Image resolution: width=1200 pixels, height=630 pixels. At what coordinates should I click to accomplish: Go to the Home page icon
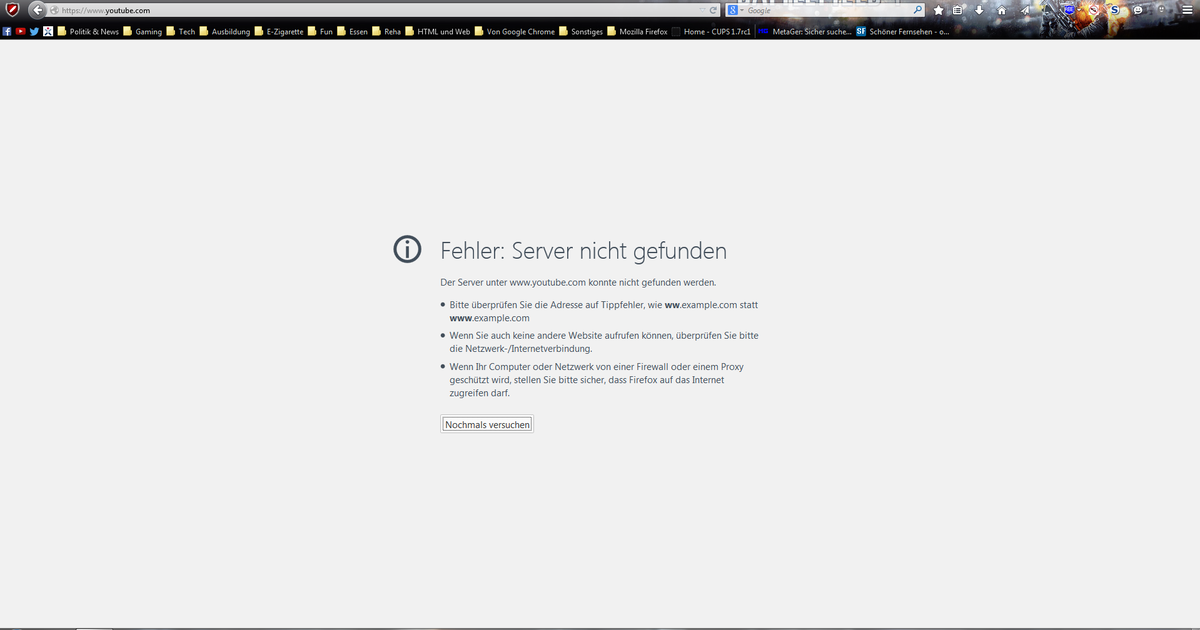pyautogui.click(x=1001, y=10)
